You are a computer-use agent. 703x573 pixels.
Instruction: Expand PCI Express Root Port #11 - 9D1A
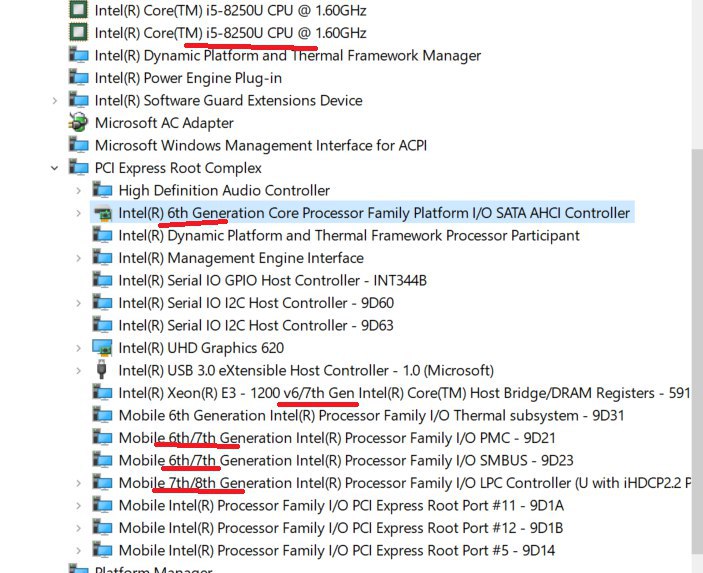[78, 506]
